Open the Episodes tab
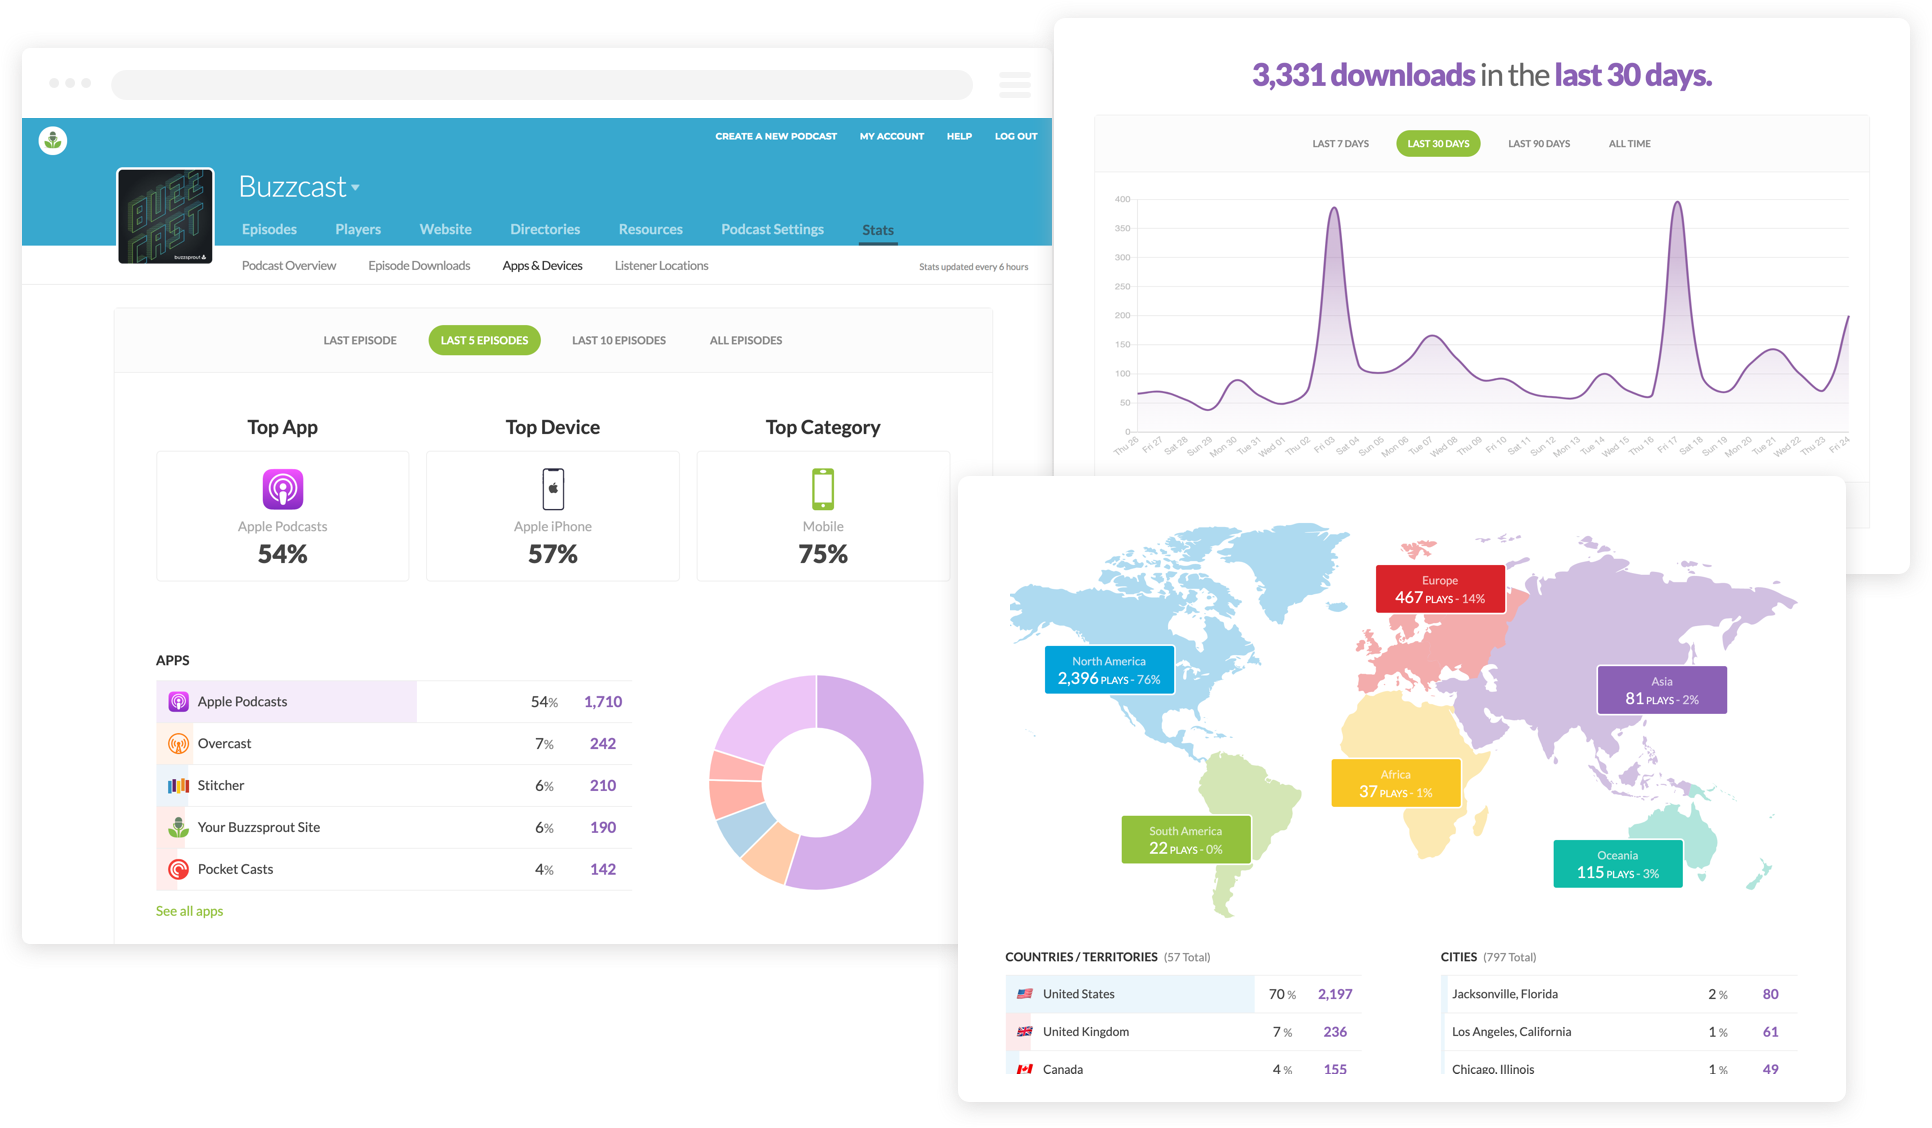The width and height of the screenshot is (1932, 1128). coord(269,229)
